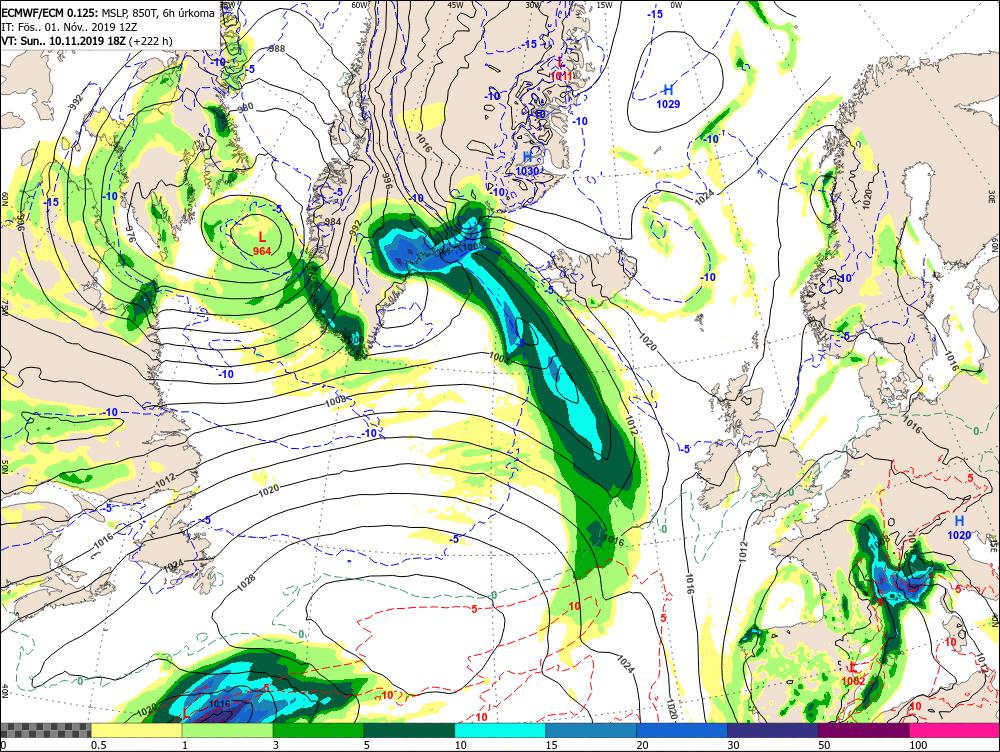
Task: Click the medium green 3–5 legend swatch
Action: coord(319,730)
